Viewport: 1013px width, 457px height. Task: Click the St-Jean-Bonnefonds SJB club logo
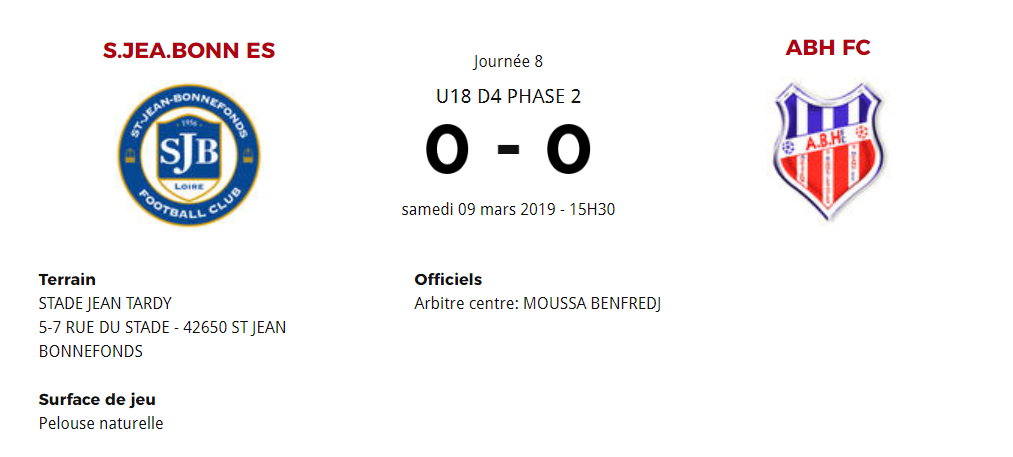tap(188, 153)
